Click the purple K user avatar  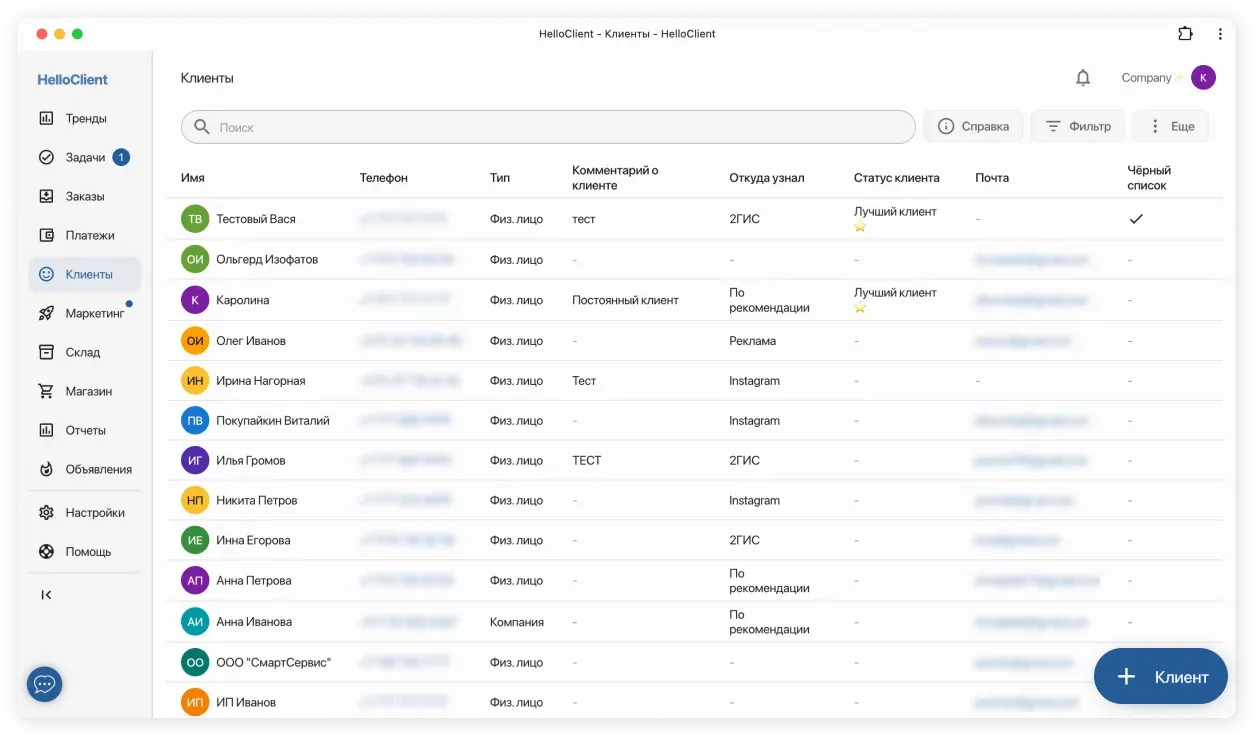coord(1203,78)
